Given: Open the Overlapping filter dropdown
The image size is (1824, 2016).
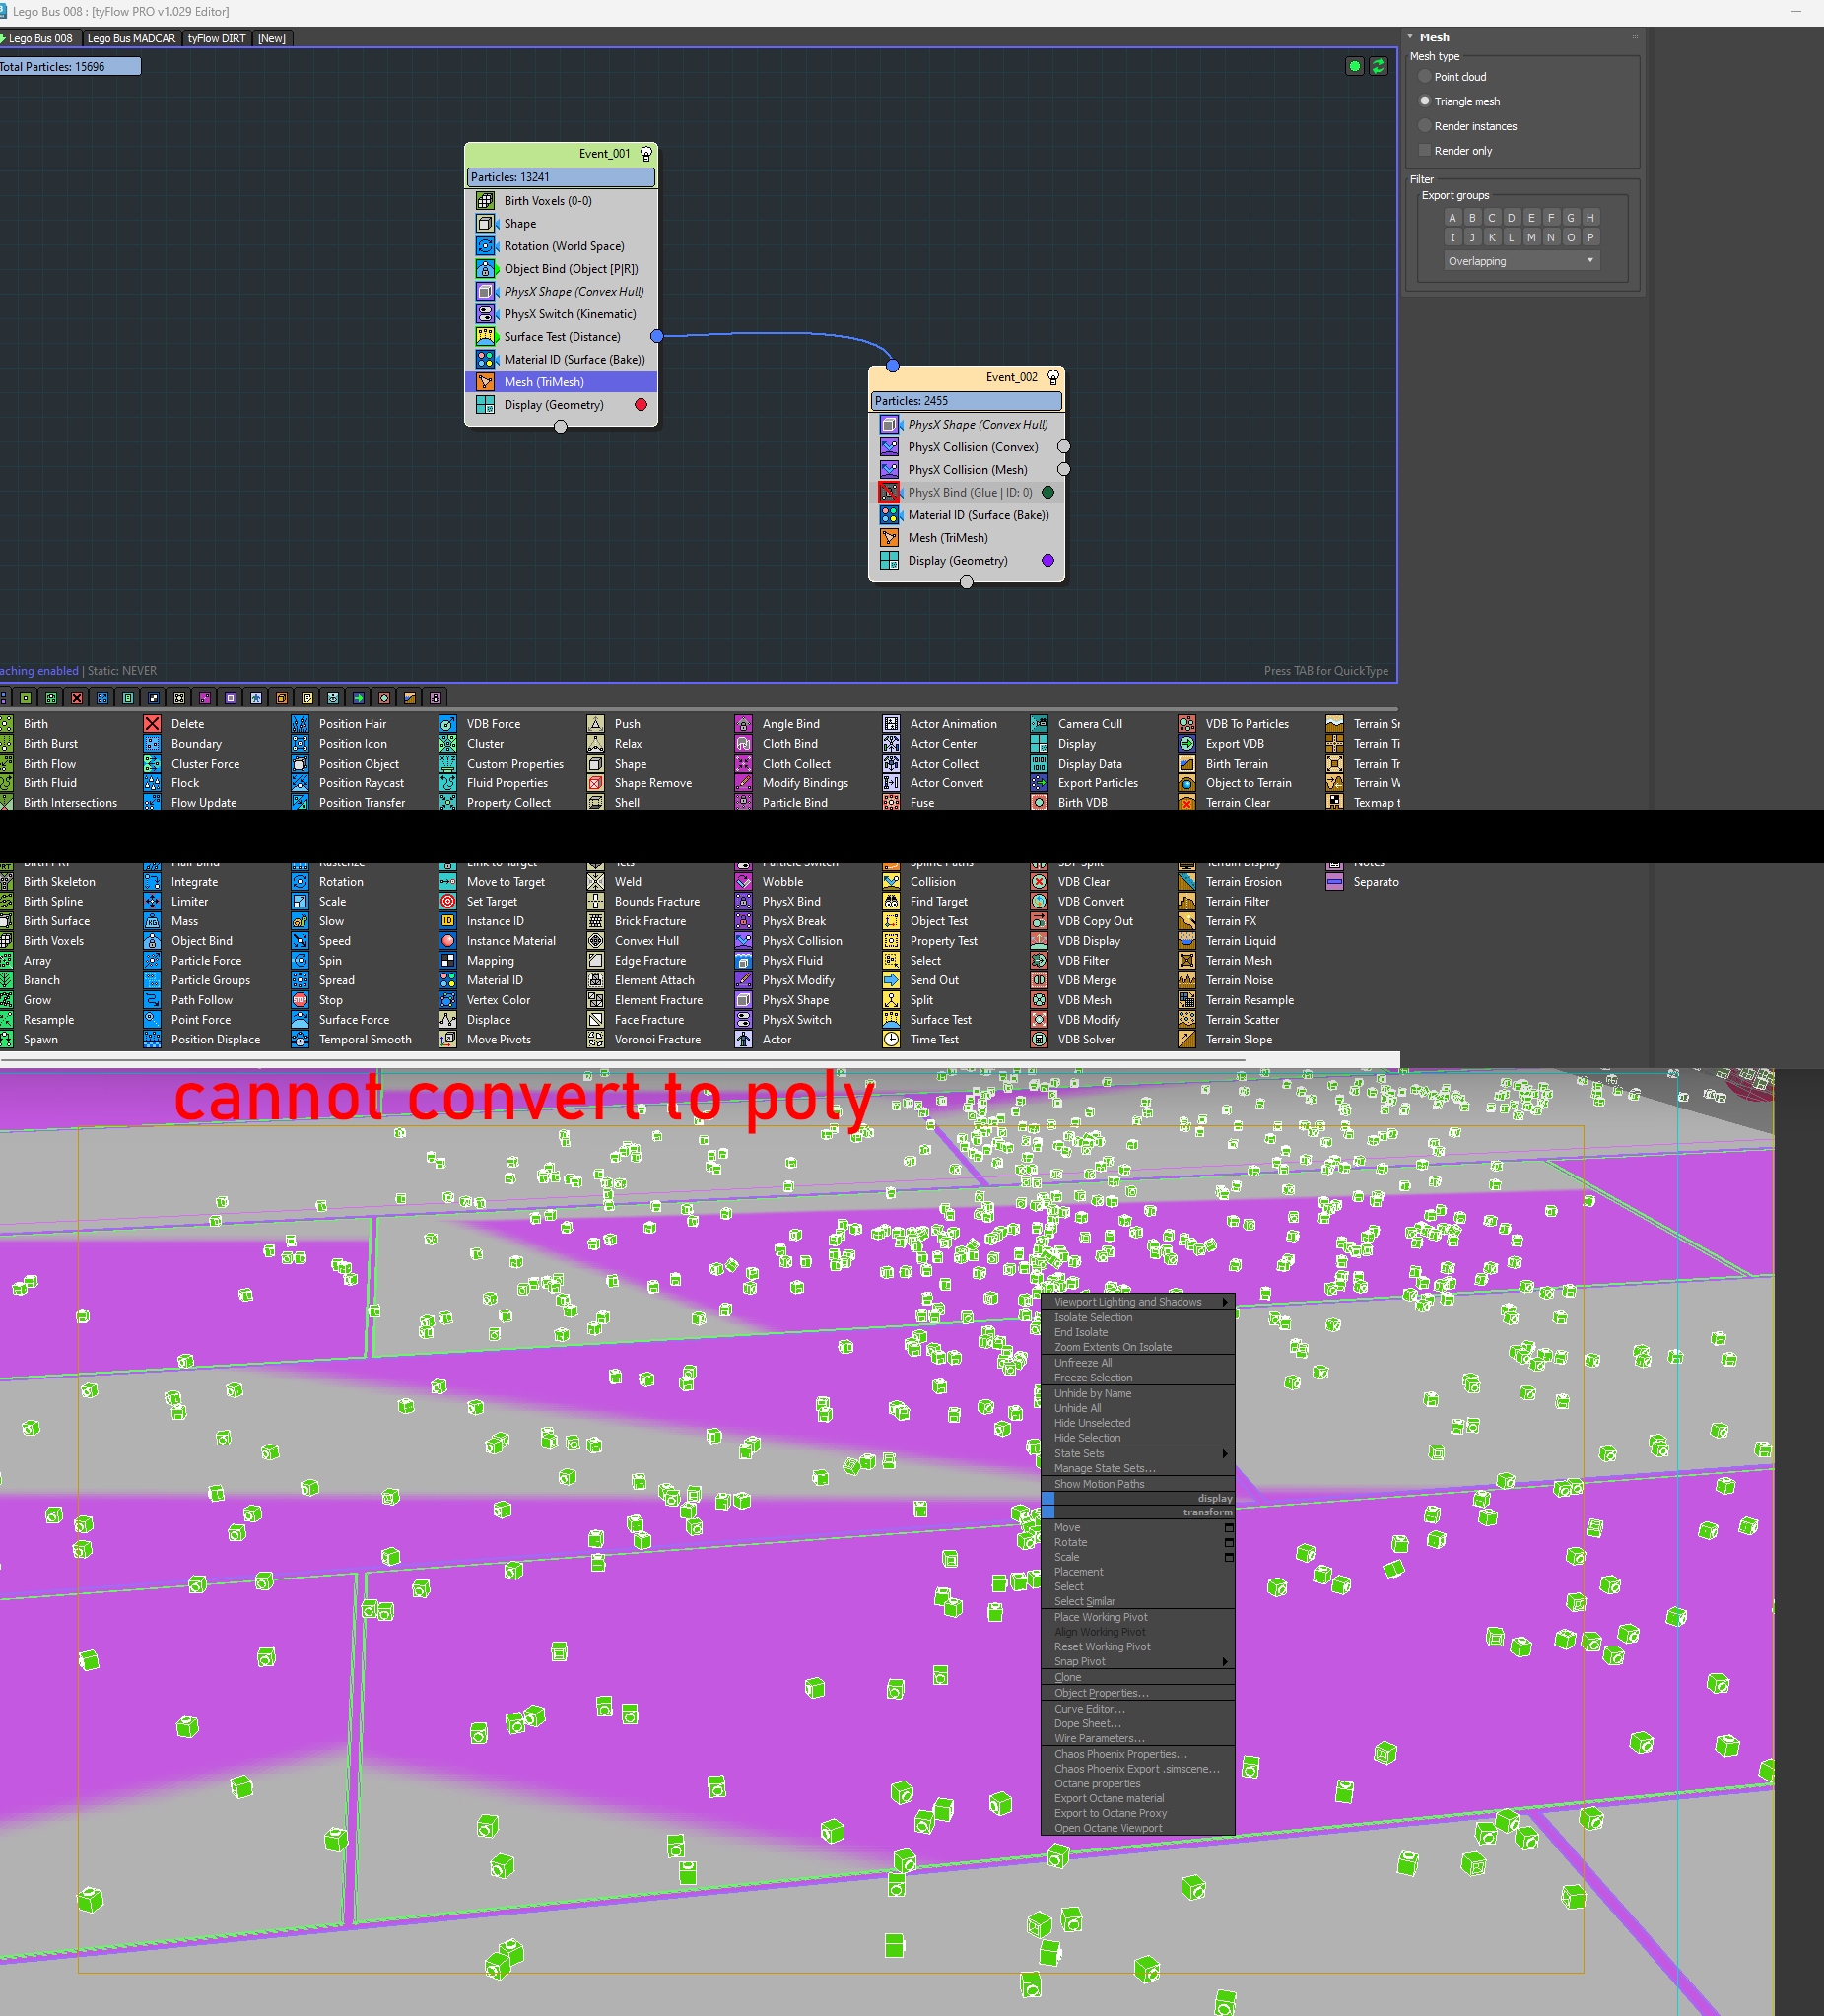Looking at the screenshot, I should click(x=1521, y=261).
